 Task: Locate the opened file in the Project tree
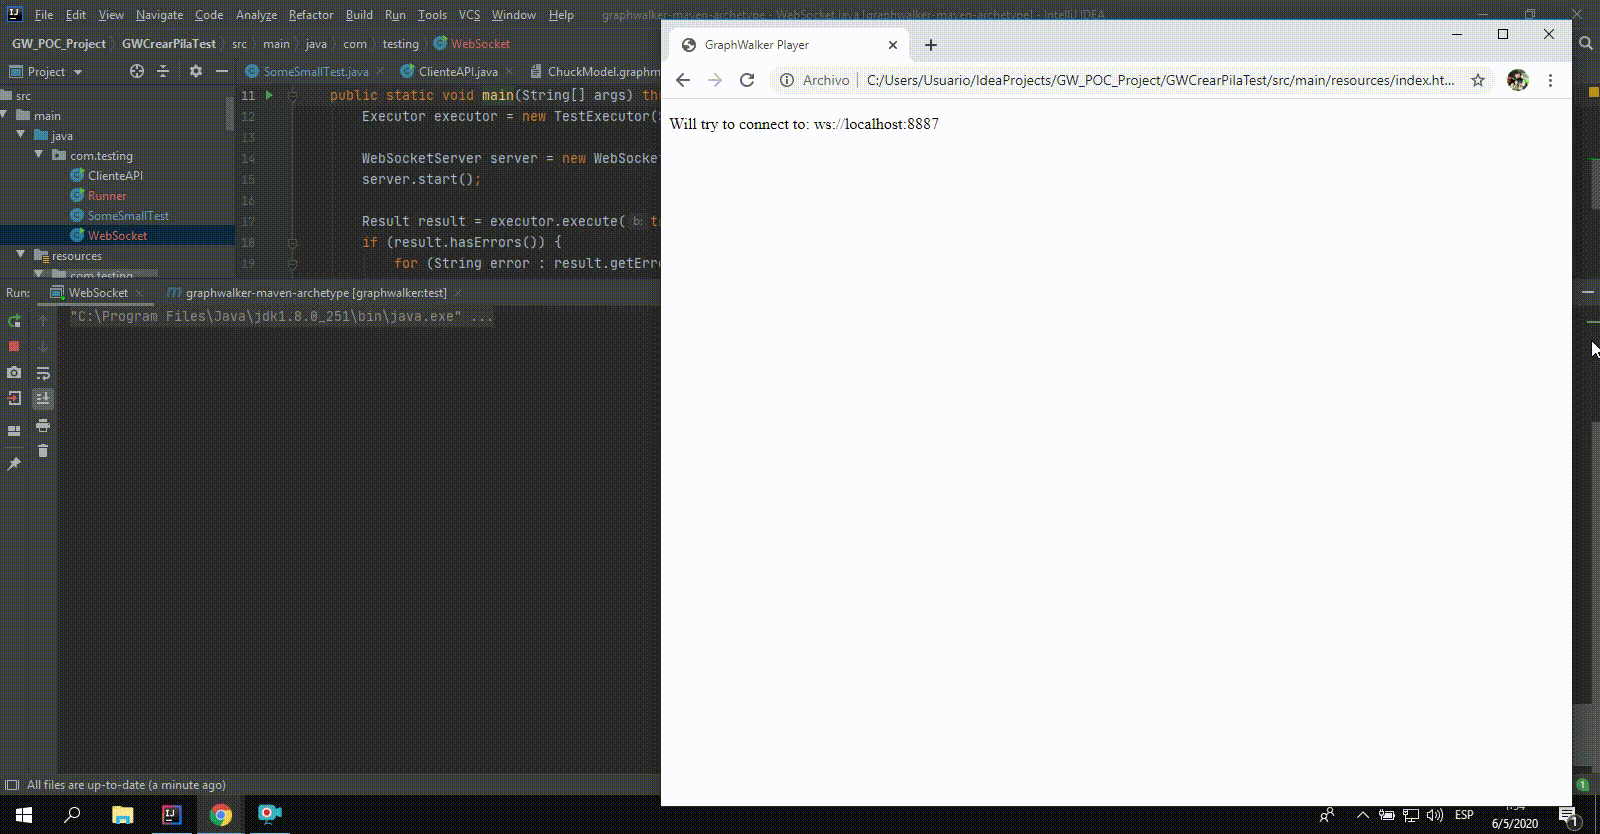(x=137, y=71)
